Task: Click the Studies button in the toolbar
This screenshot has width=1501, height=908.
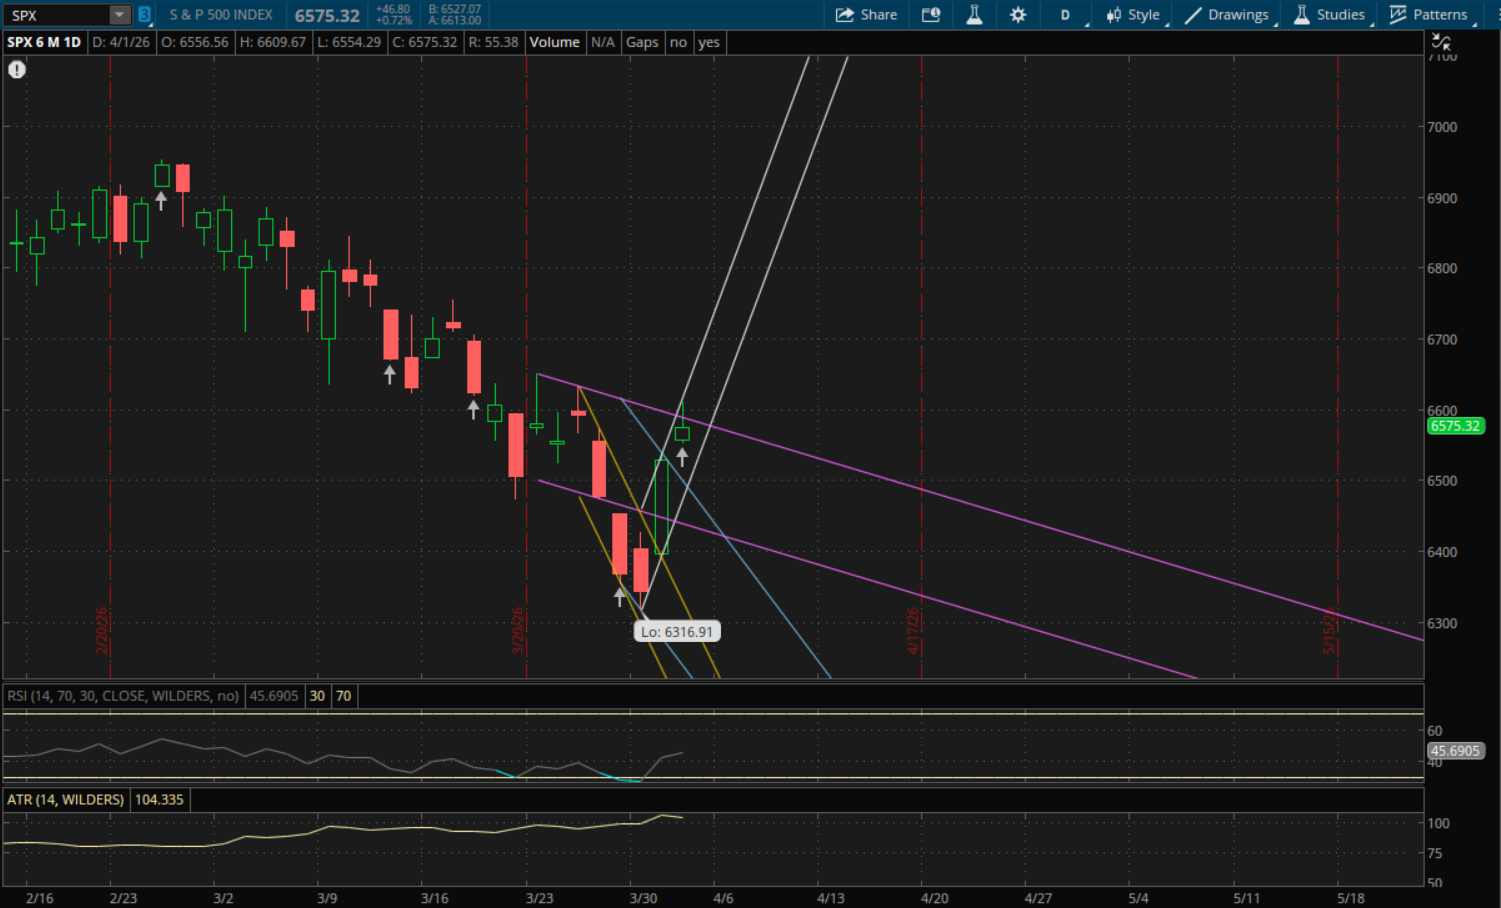Action: tap(1329, 15)
